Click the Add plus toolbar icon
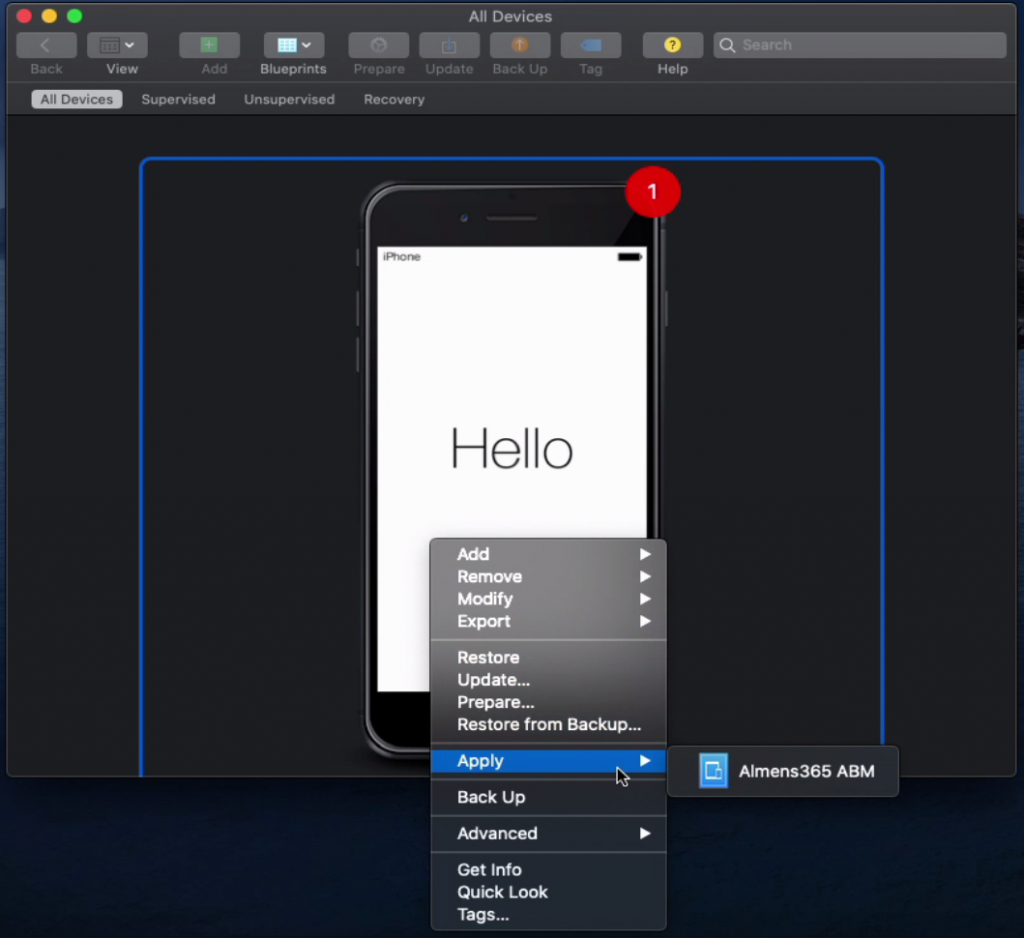The image size is (1024, 938). [x=209, y=45]
